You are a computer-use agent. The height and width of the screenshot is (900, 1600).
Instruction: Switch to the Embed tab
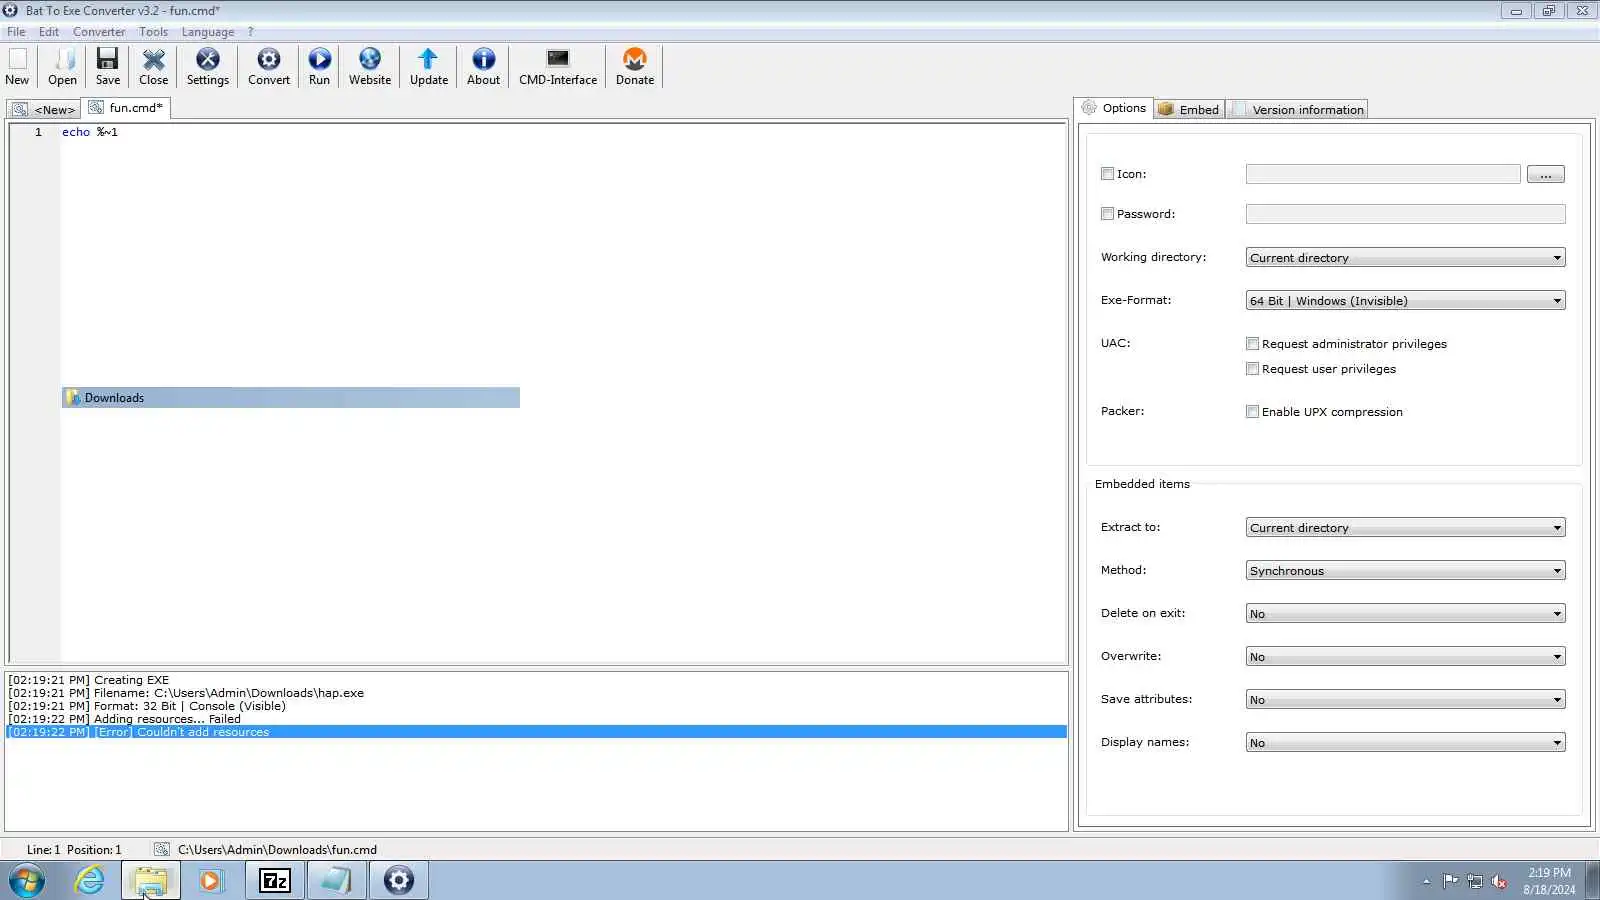(1189, 110)
